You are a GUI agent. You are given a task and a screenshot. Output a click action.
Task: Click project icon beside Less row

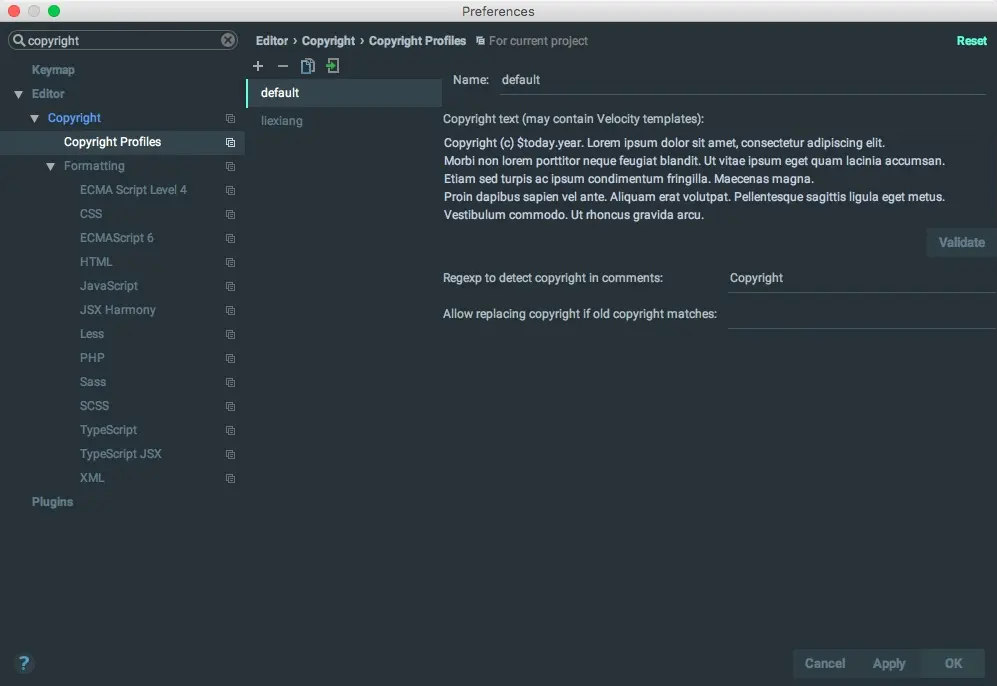[x=230, y=334]
